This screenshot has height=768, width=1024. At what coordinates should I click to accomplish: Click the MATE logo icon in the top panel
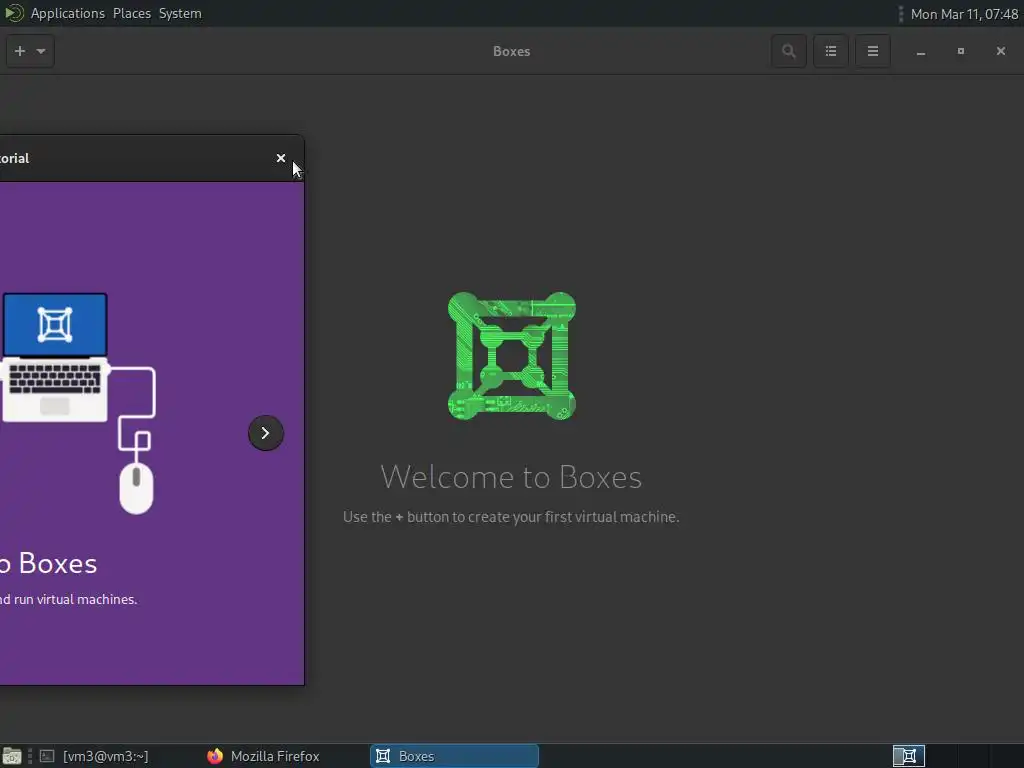click(14, 13)
